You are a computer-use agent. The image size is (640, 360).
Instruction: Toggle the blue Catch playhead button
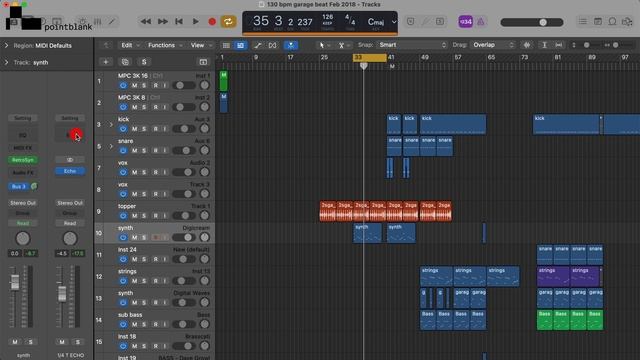click(291, 45)
